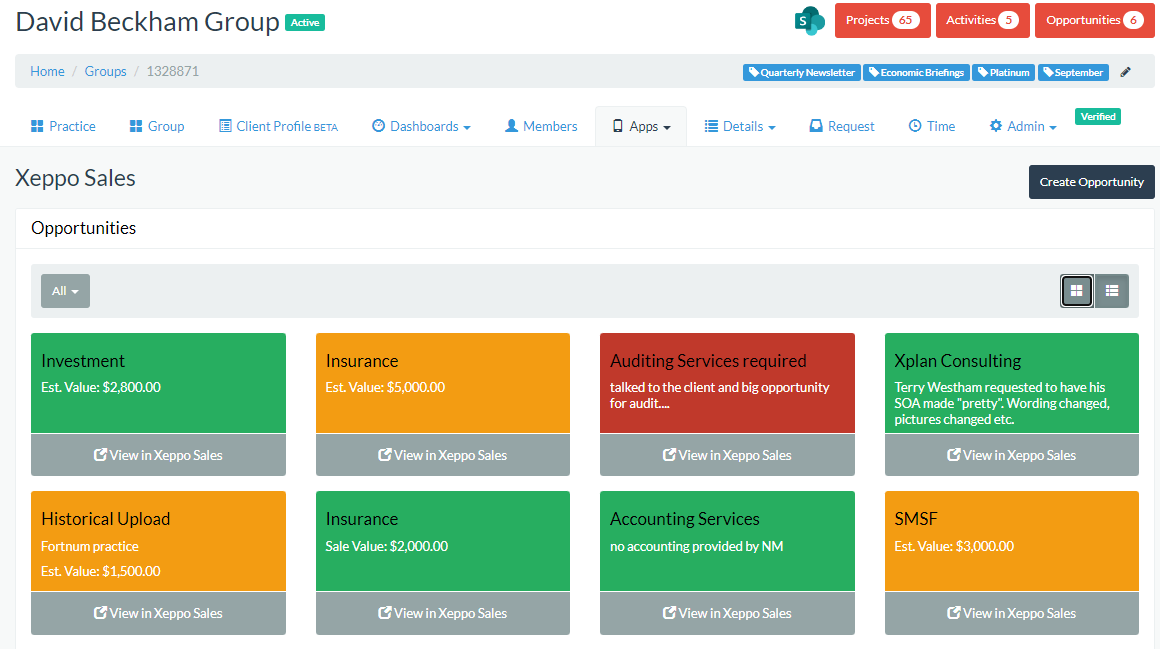View Historical Upload opportunity in Xeppo Sales
The height and width of the screenshot is (649, 1160).
[158, 613]
